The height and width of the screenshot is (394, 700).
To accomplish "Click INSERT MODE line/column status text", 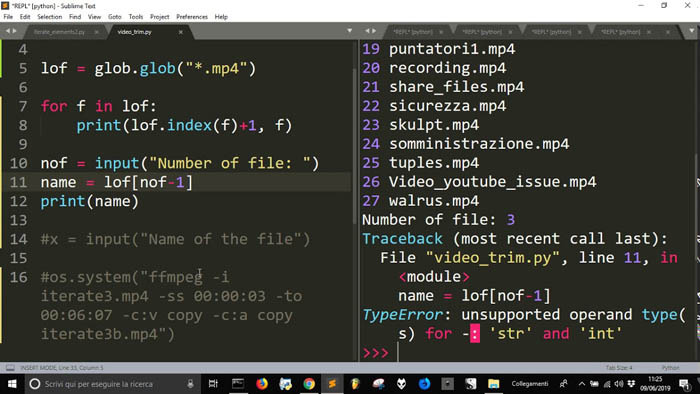I will pos(62,368).
